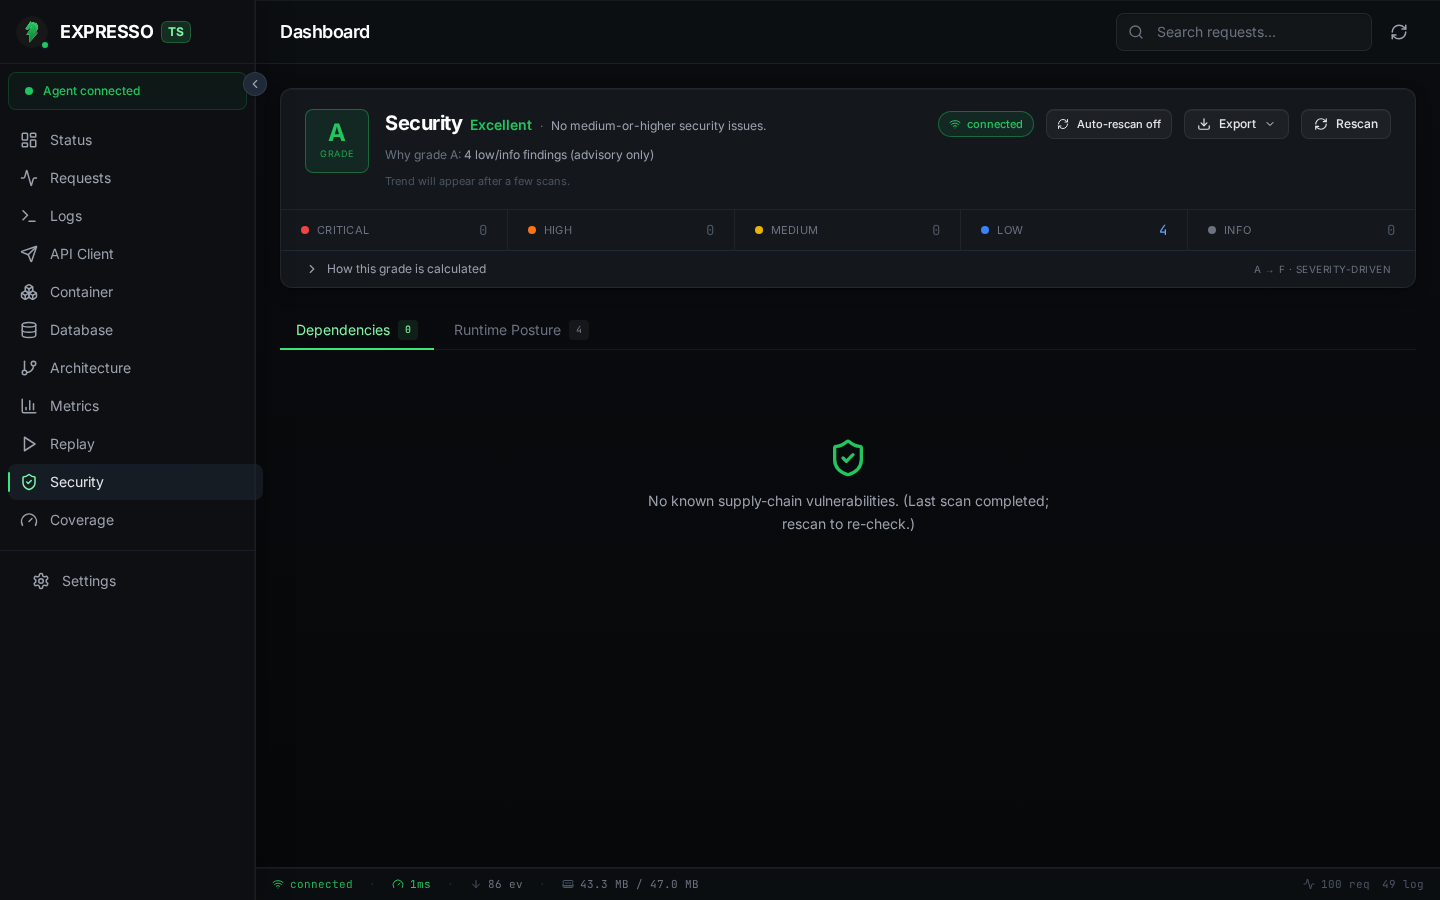Click the Excellent rating label
The width and height of the screenshot is (1440, 900).
501,125
